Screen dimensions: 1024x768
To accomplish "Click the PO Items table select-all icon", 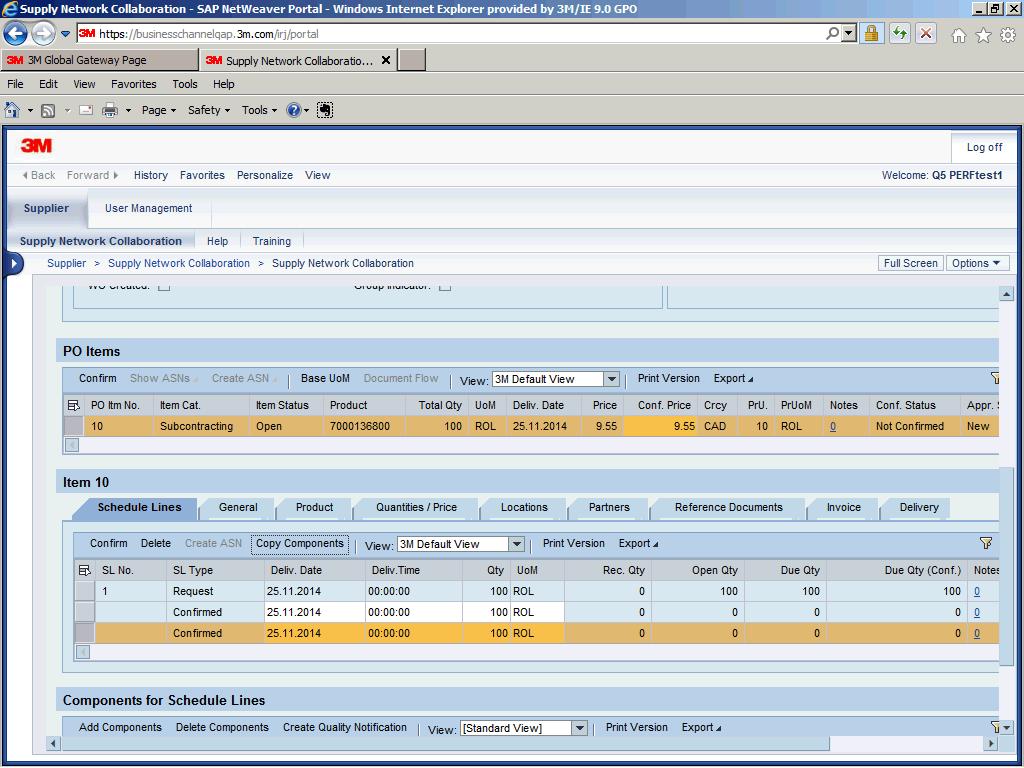I will point(73,406).
